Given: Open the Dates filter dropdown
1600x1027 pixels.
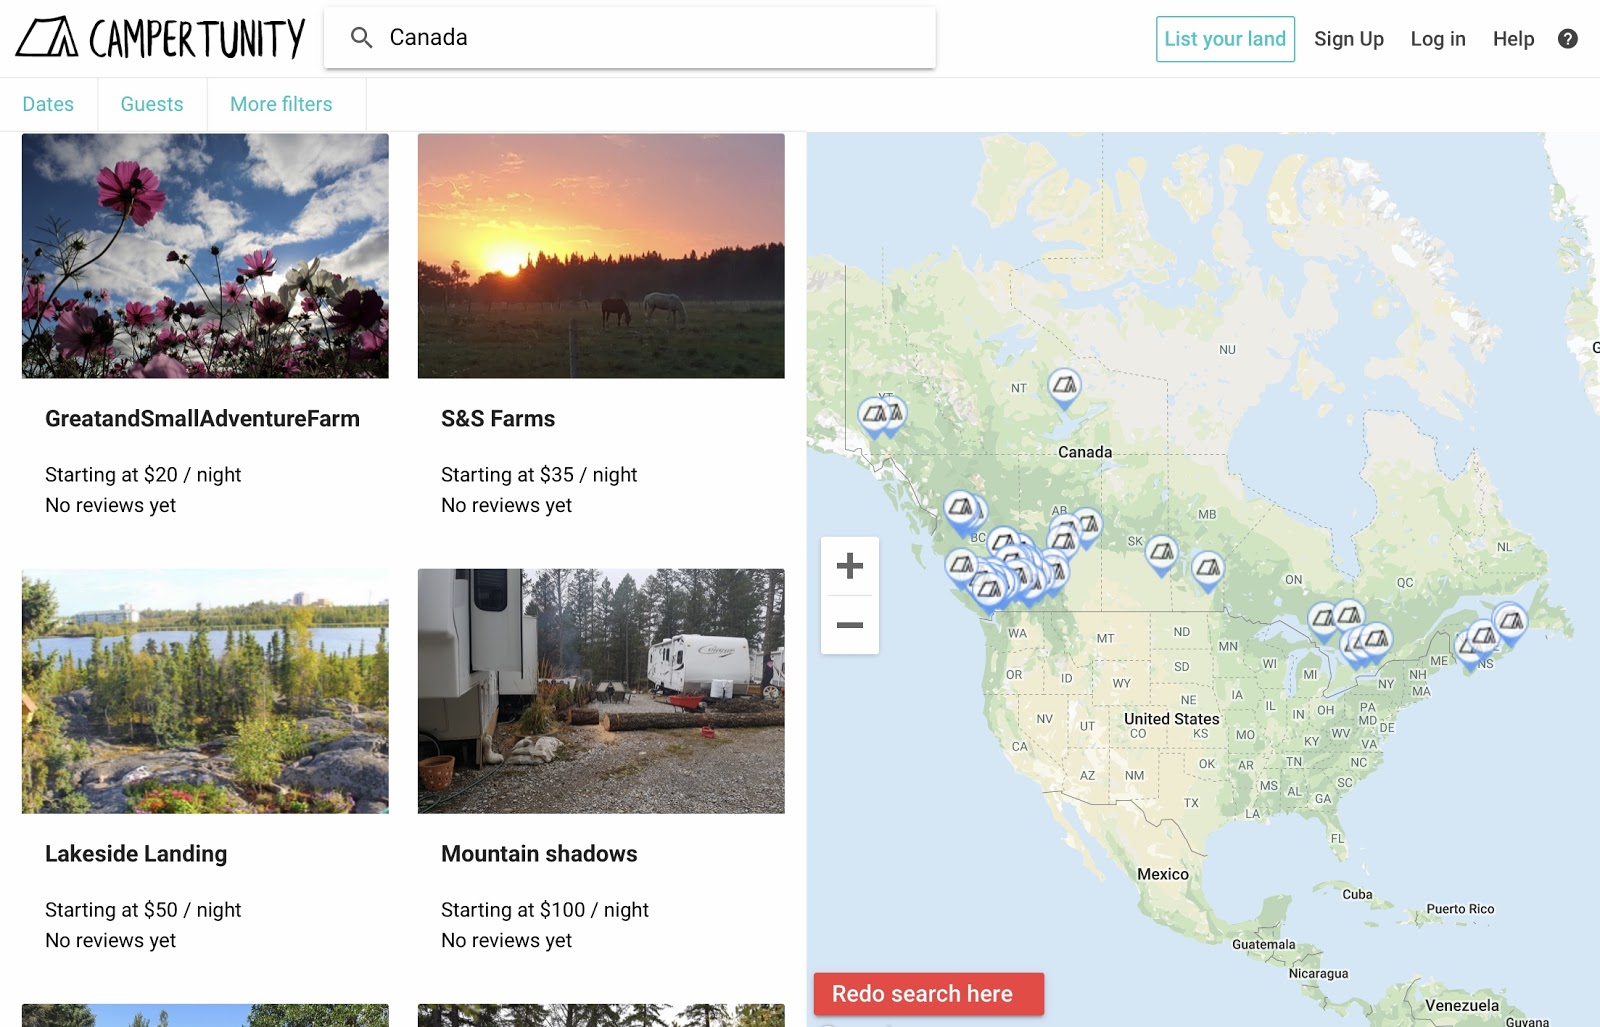Looking at the screenshot, I should [x=48, y=104].
